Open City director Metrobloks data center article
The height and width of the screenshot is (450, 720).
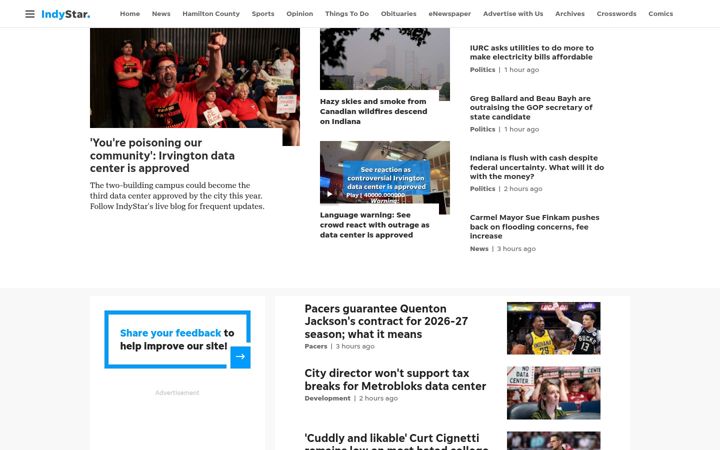click(395, 380)
